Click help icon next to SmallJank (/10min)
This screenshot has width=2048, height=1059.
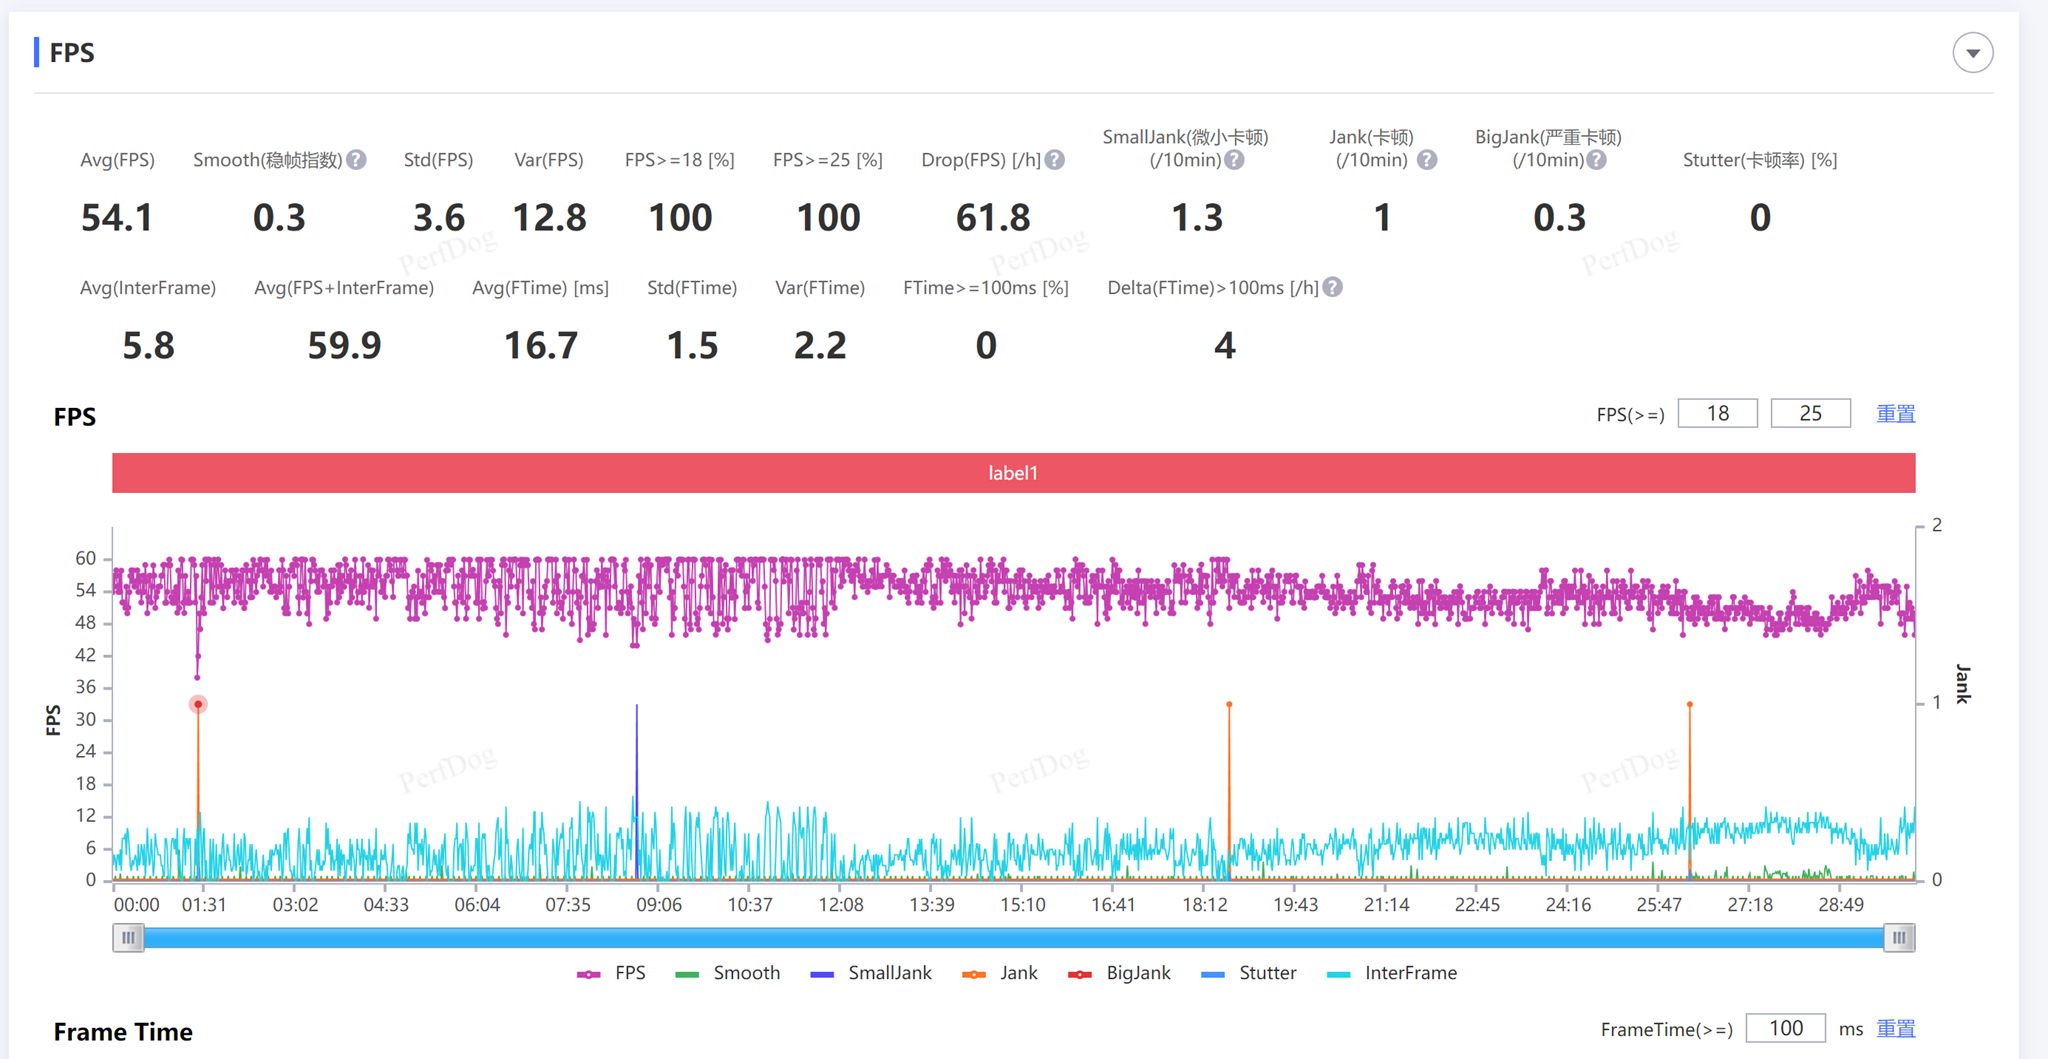coord(1235,160)
